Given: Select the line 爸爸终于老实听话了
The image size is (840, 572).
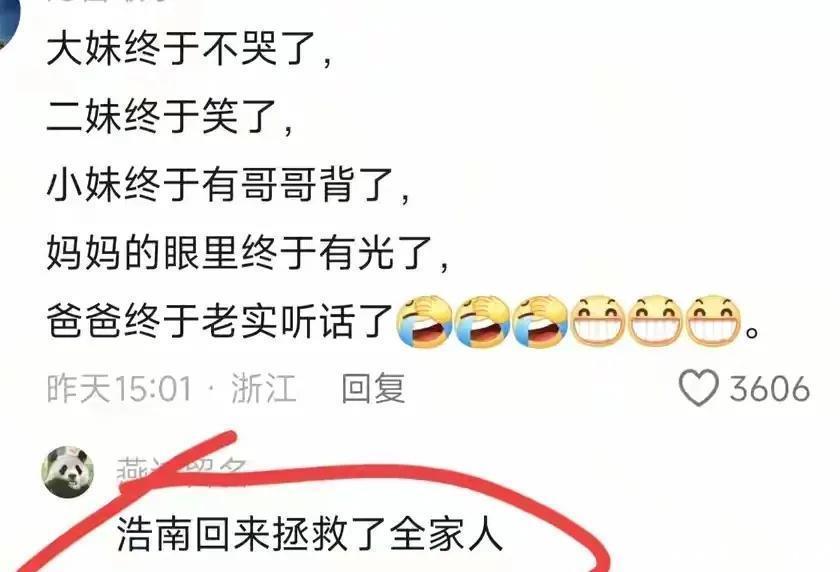Looking at the screenshot, I should pyautogui.click(x=220, y=321).
